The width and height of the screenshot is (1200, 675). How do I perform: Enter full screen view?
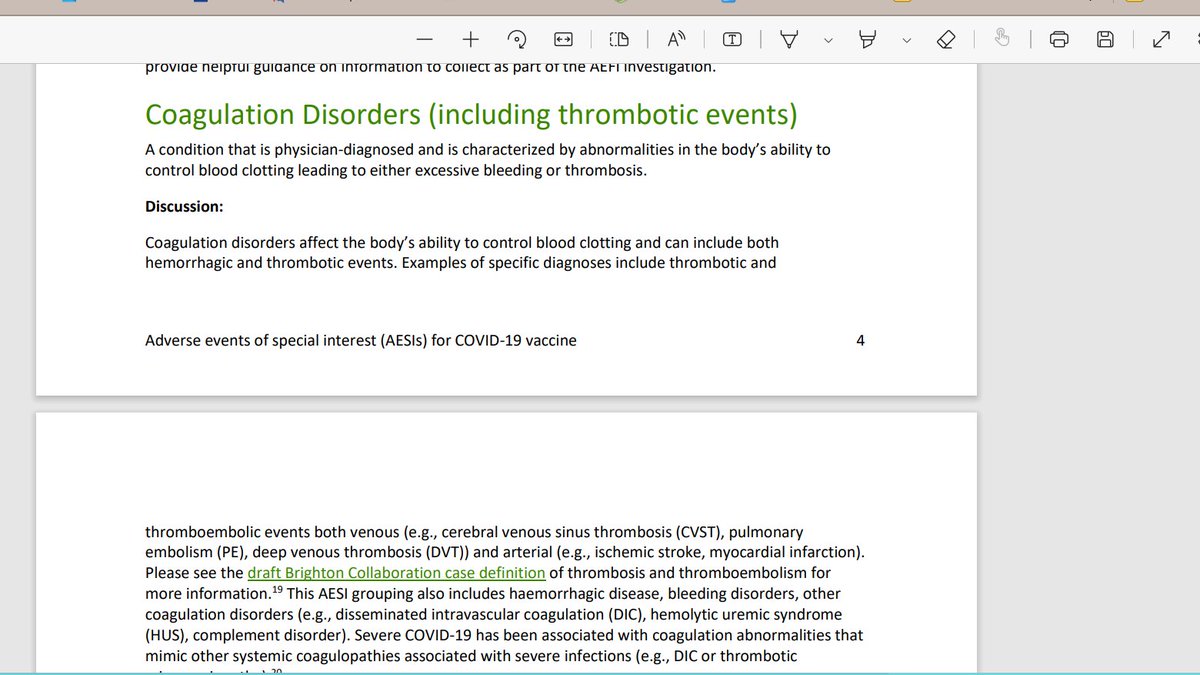1161,40
